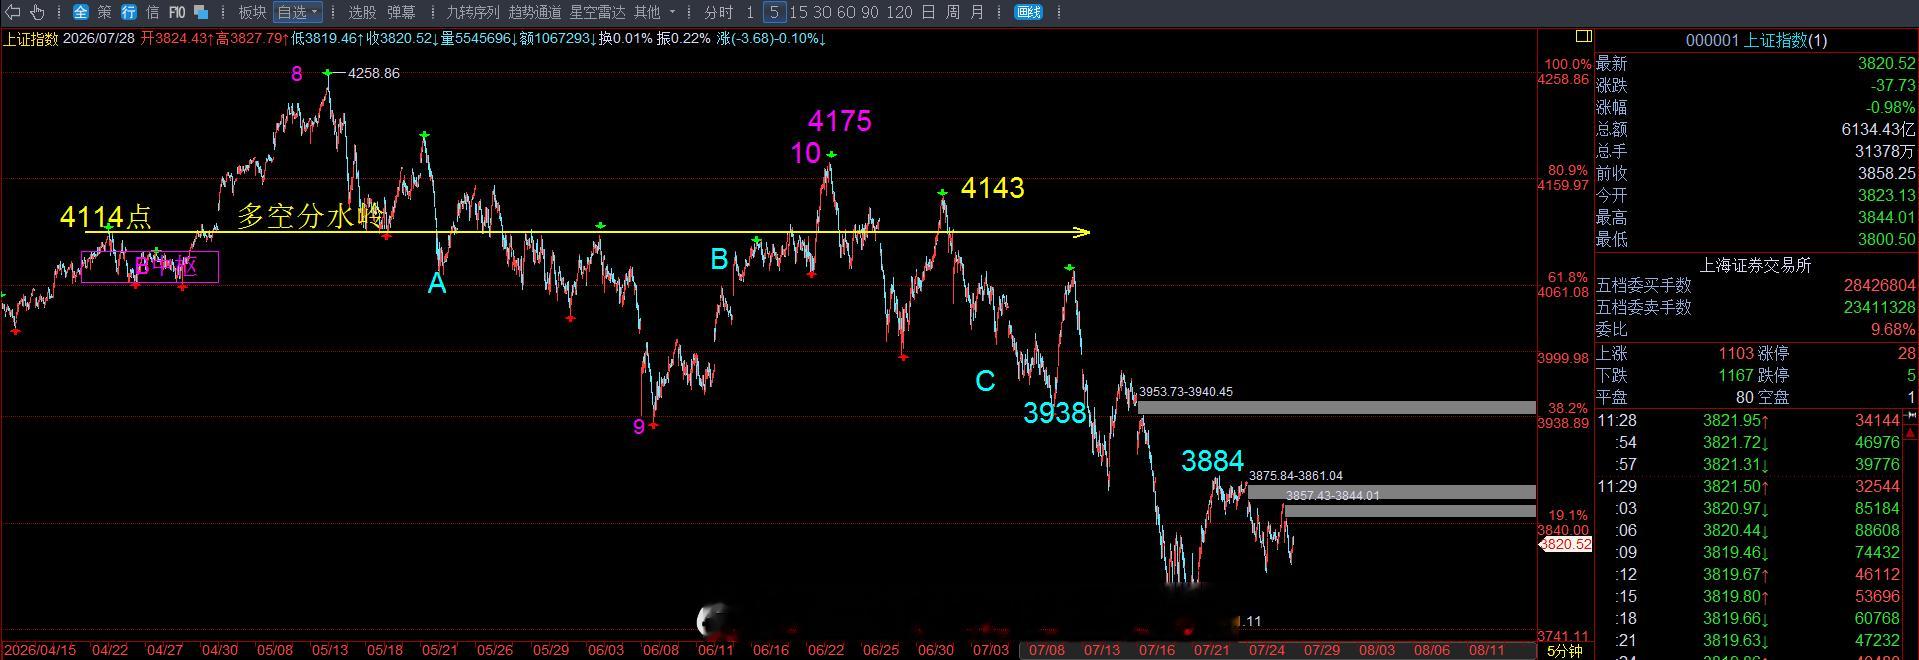The width and height of the screenshot is (1919, 660).
Task: Select the 5-minute period
Action: coord(774,12)
